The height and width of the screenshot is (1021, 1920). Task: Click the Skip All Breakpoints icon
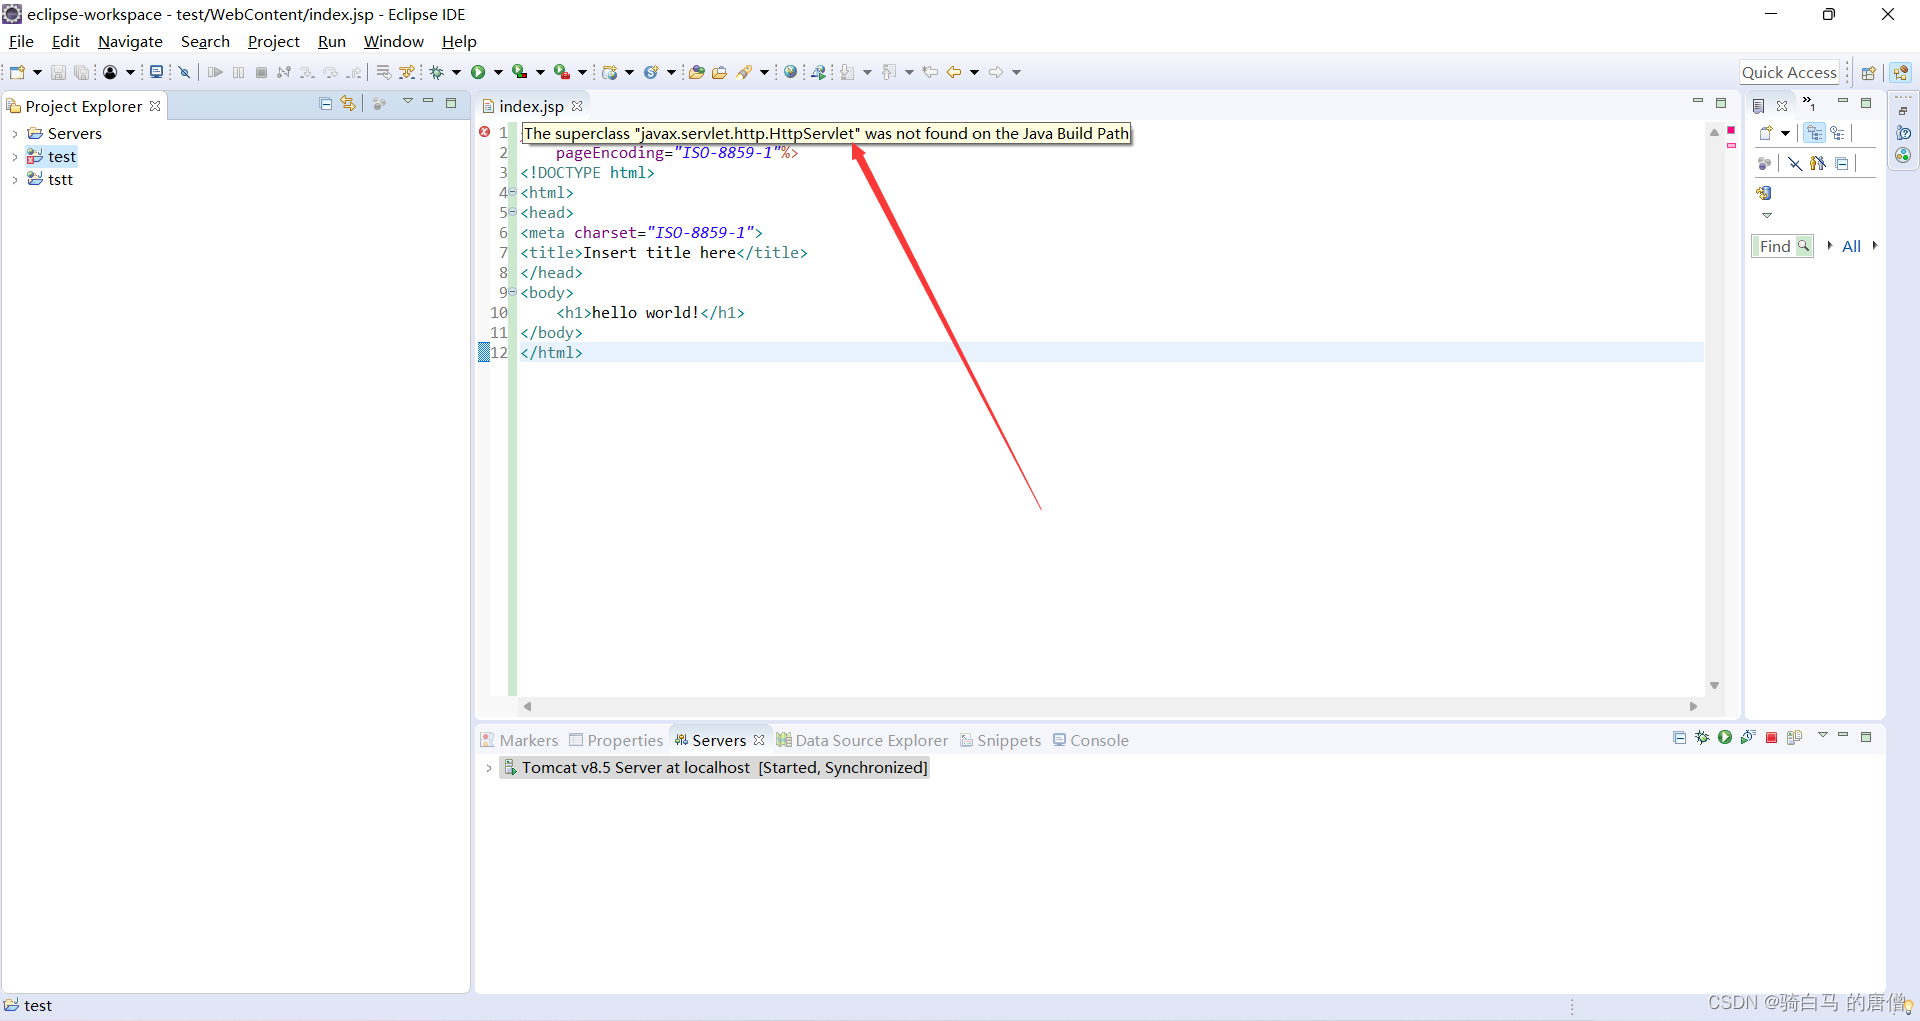(x=184, y=72)
